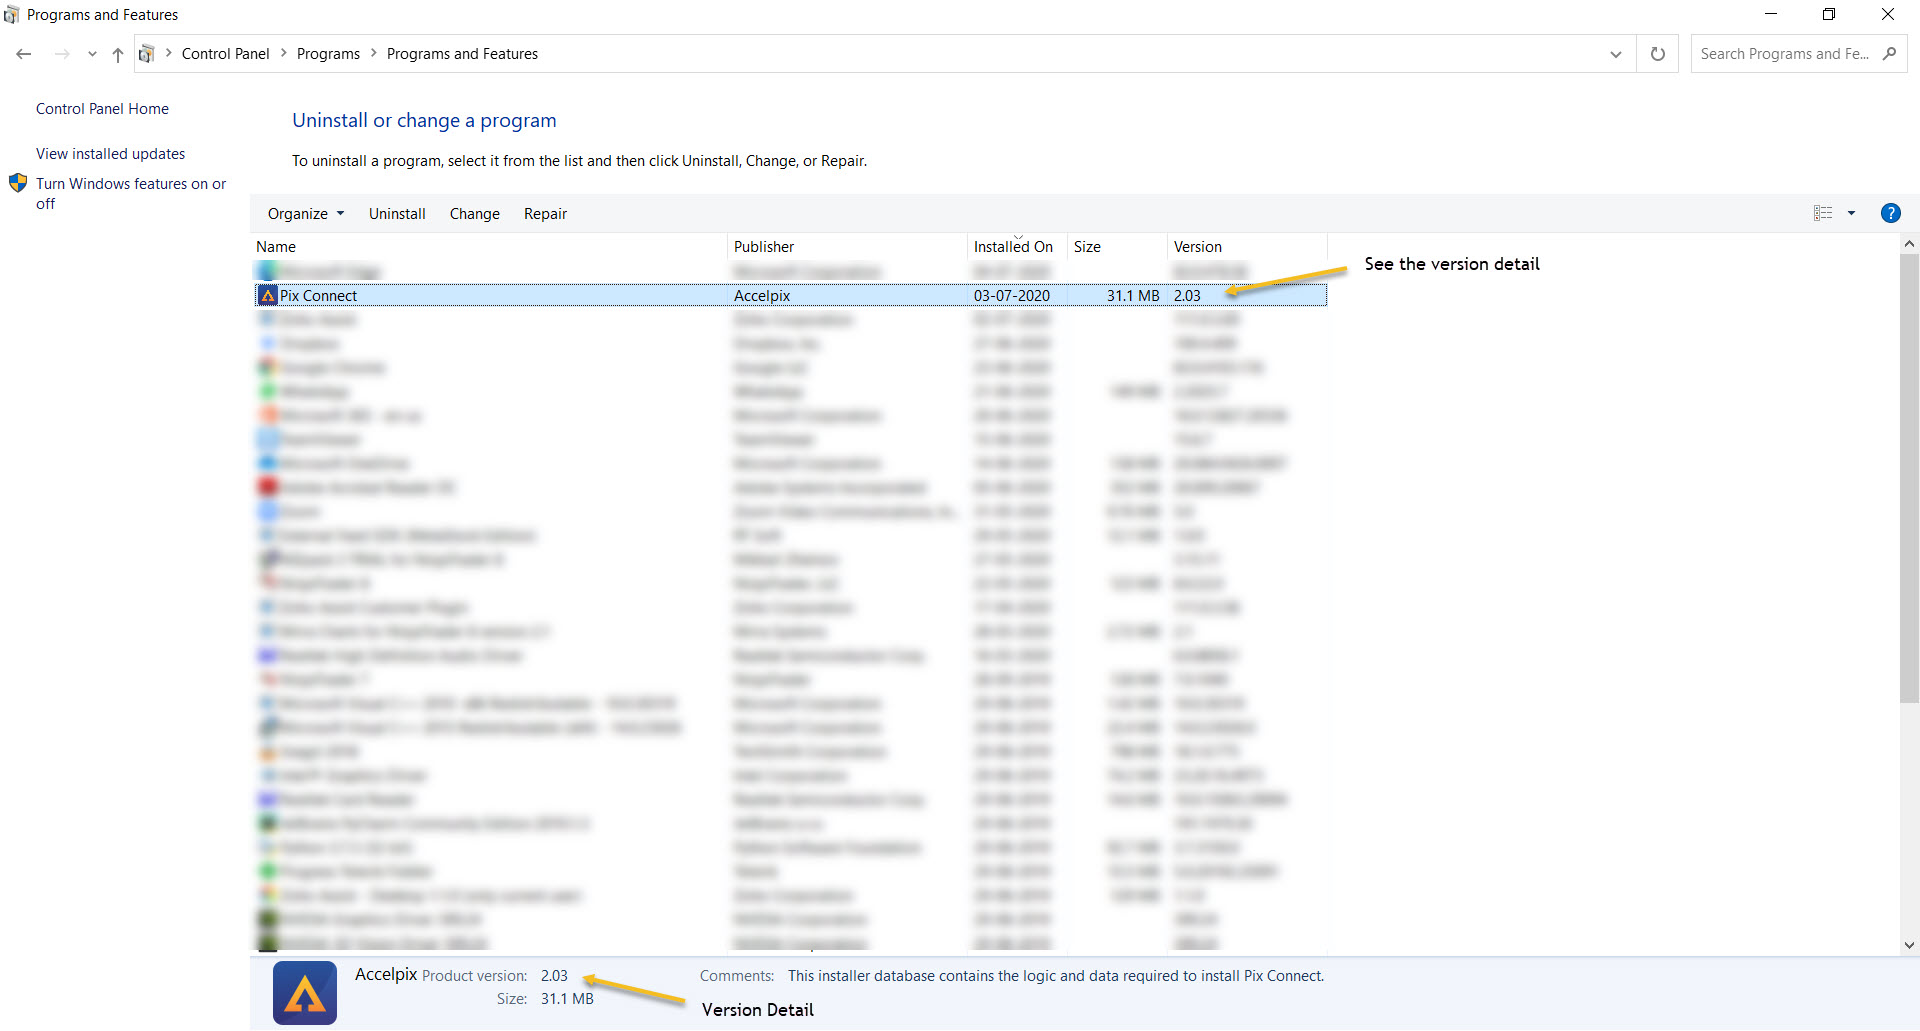Click the Windows features shield icon
This screenshot has height=1031, width=1920.
pyautogui.click(x=18, y=183)
